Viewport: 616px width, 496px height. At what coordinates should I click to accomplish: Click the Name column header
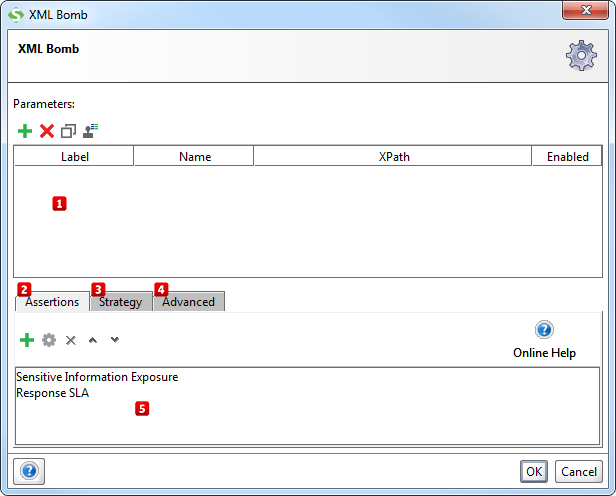pos(194,157)
